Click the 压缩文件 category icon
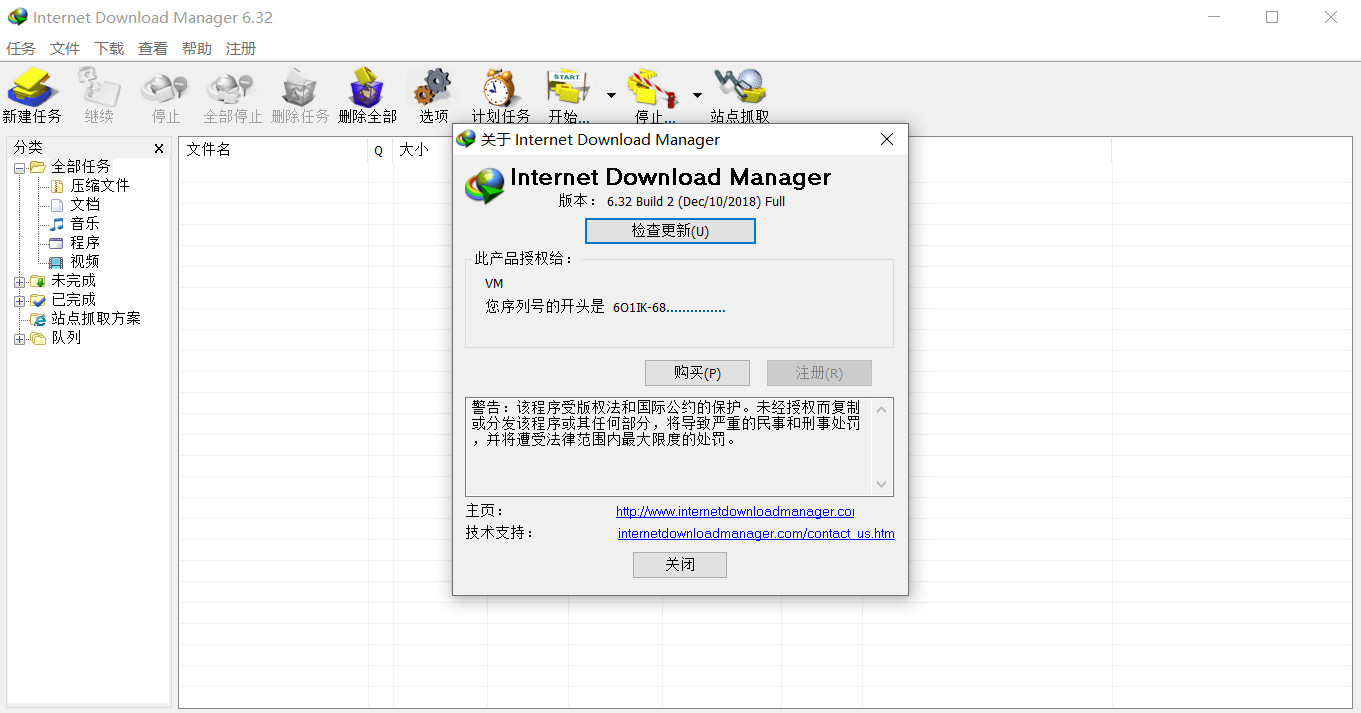The height and width of the screenshot is (713, 1361). coord(57,186)
